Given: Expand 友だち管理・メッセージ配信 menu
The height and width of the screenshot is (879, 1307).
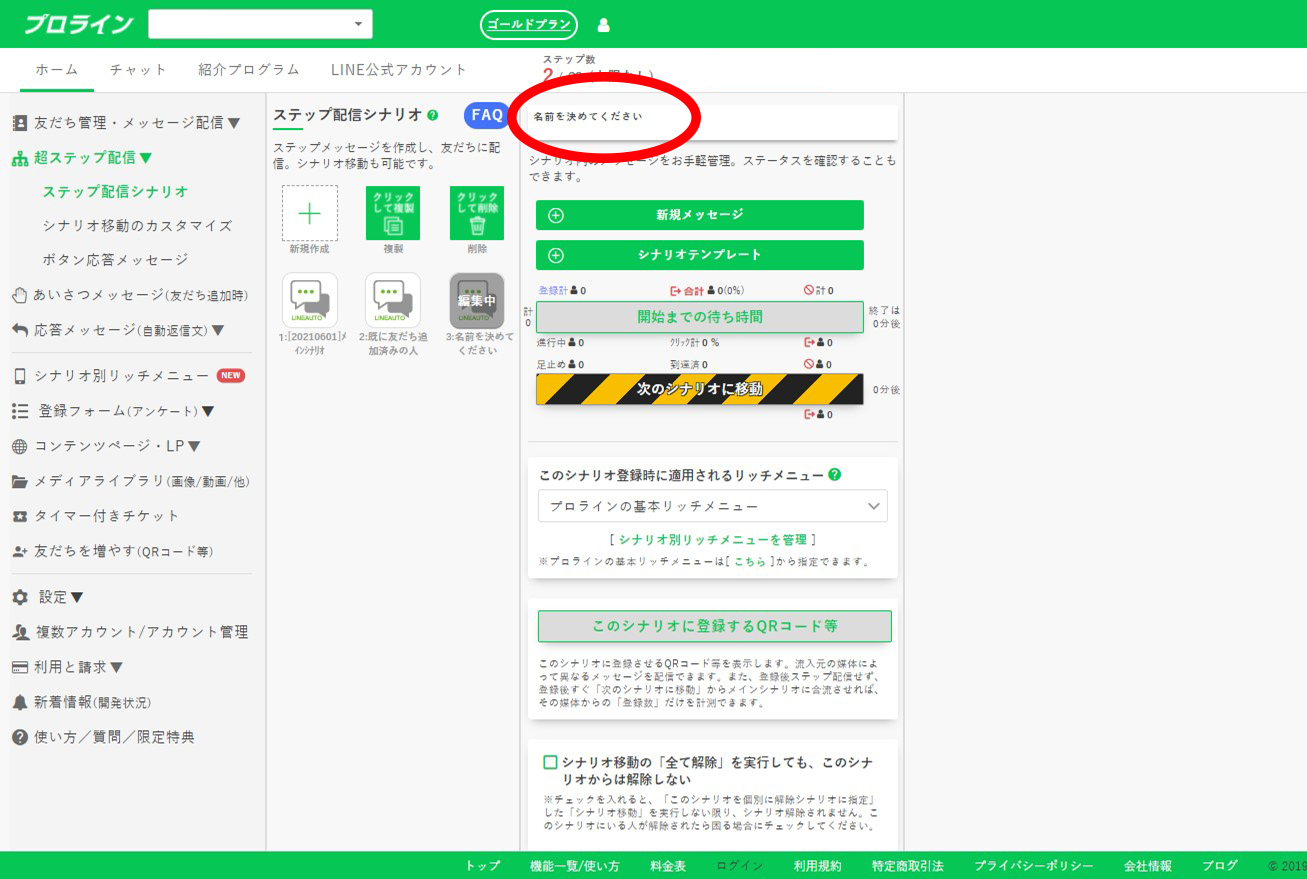Looking at the screenshot, I should [x=126, y=123].
